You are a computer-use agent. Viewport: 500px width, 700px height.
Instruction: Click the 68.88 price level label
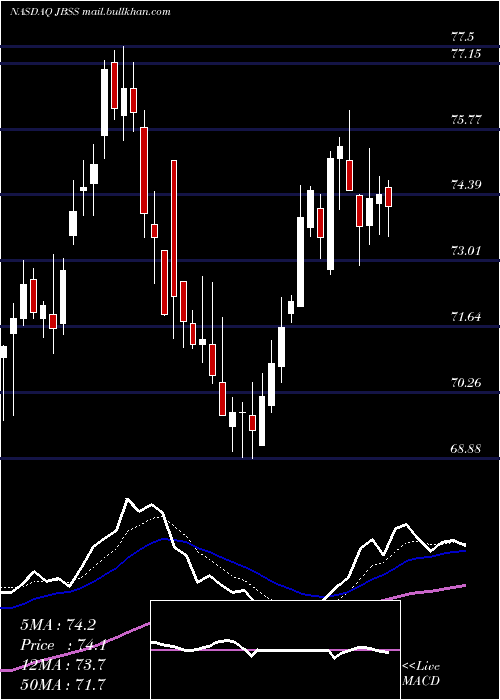tap(466, 448)
